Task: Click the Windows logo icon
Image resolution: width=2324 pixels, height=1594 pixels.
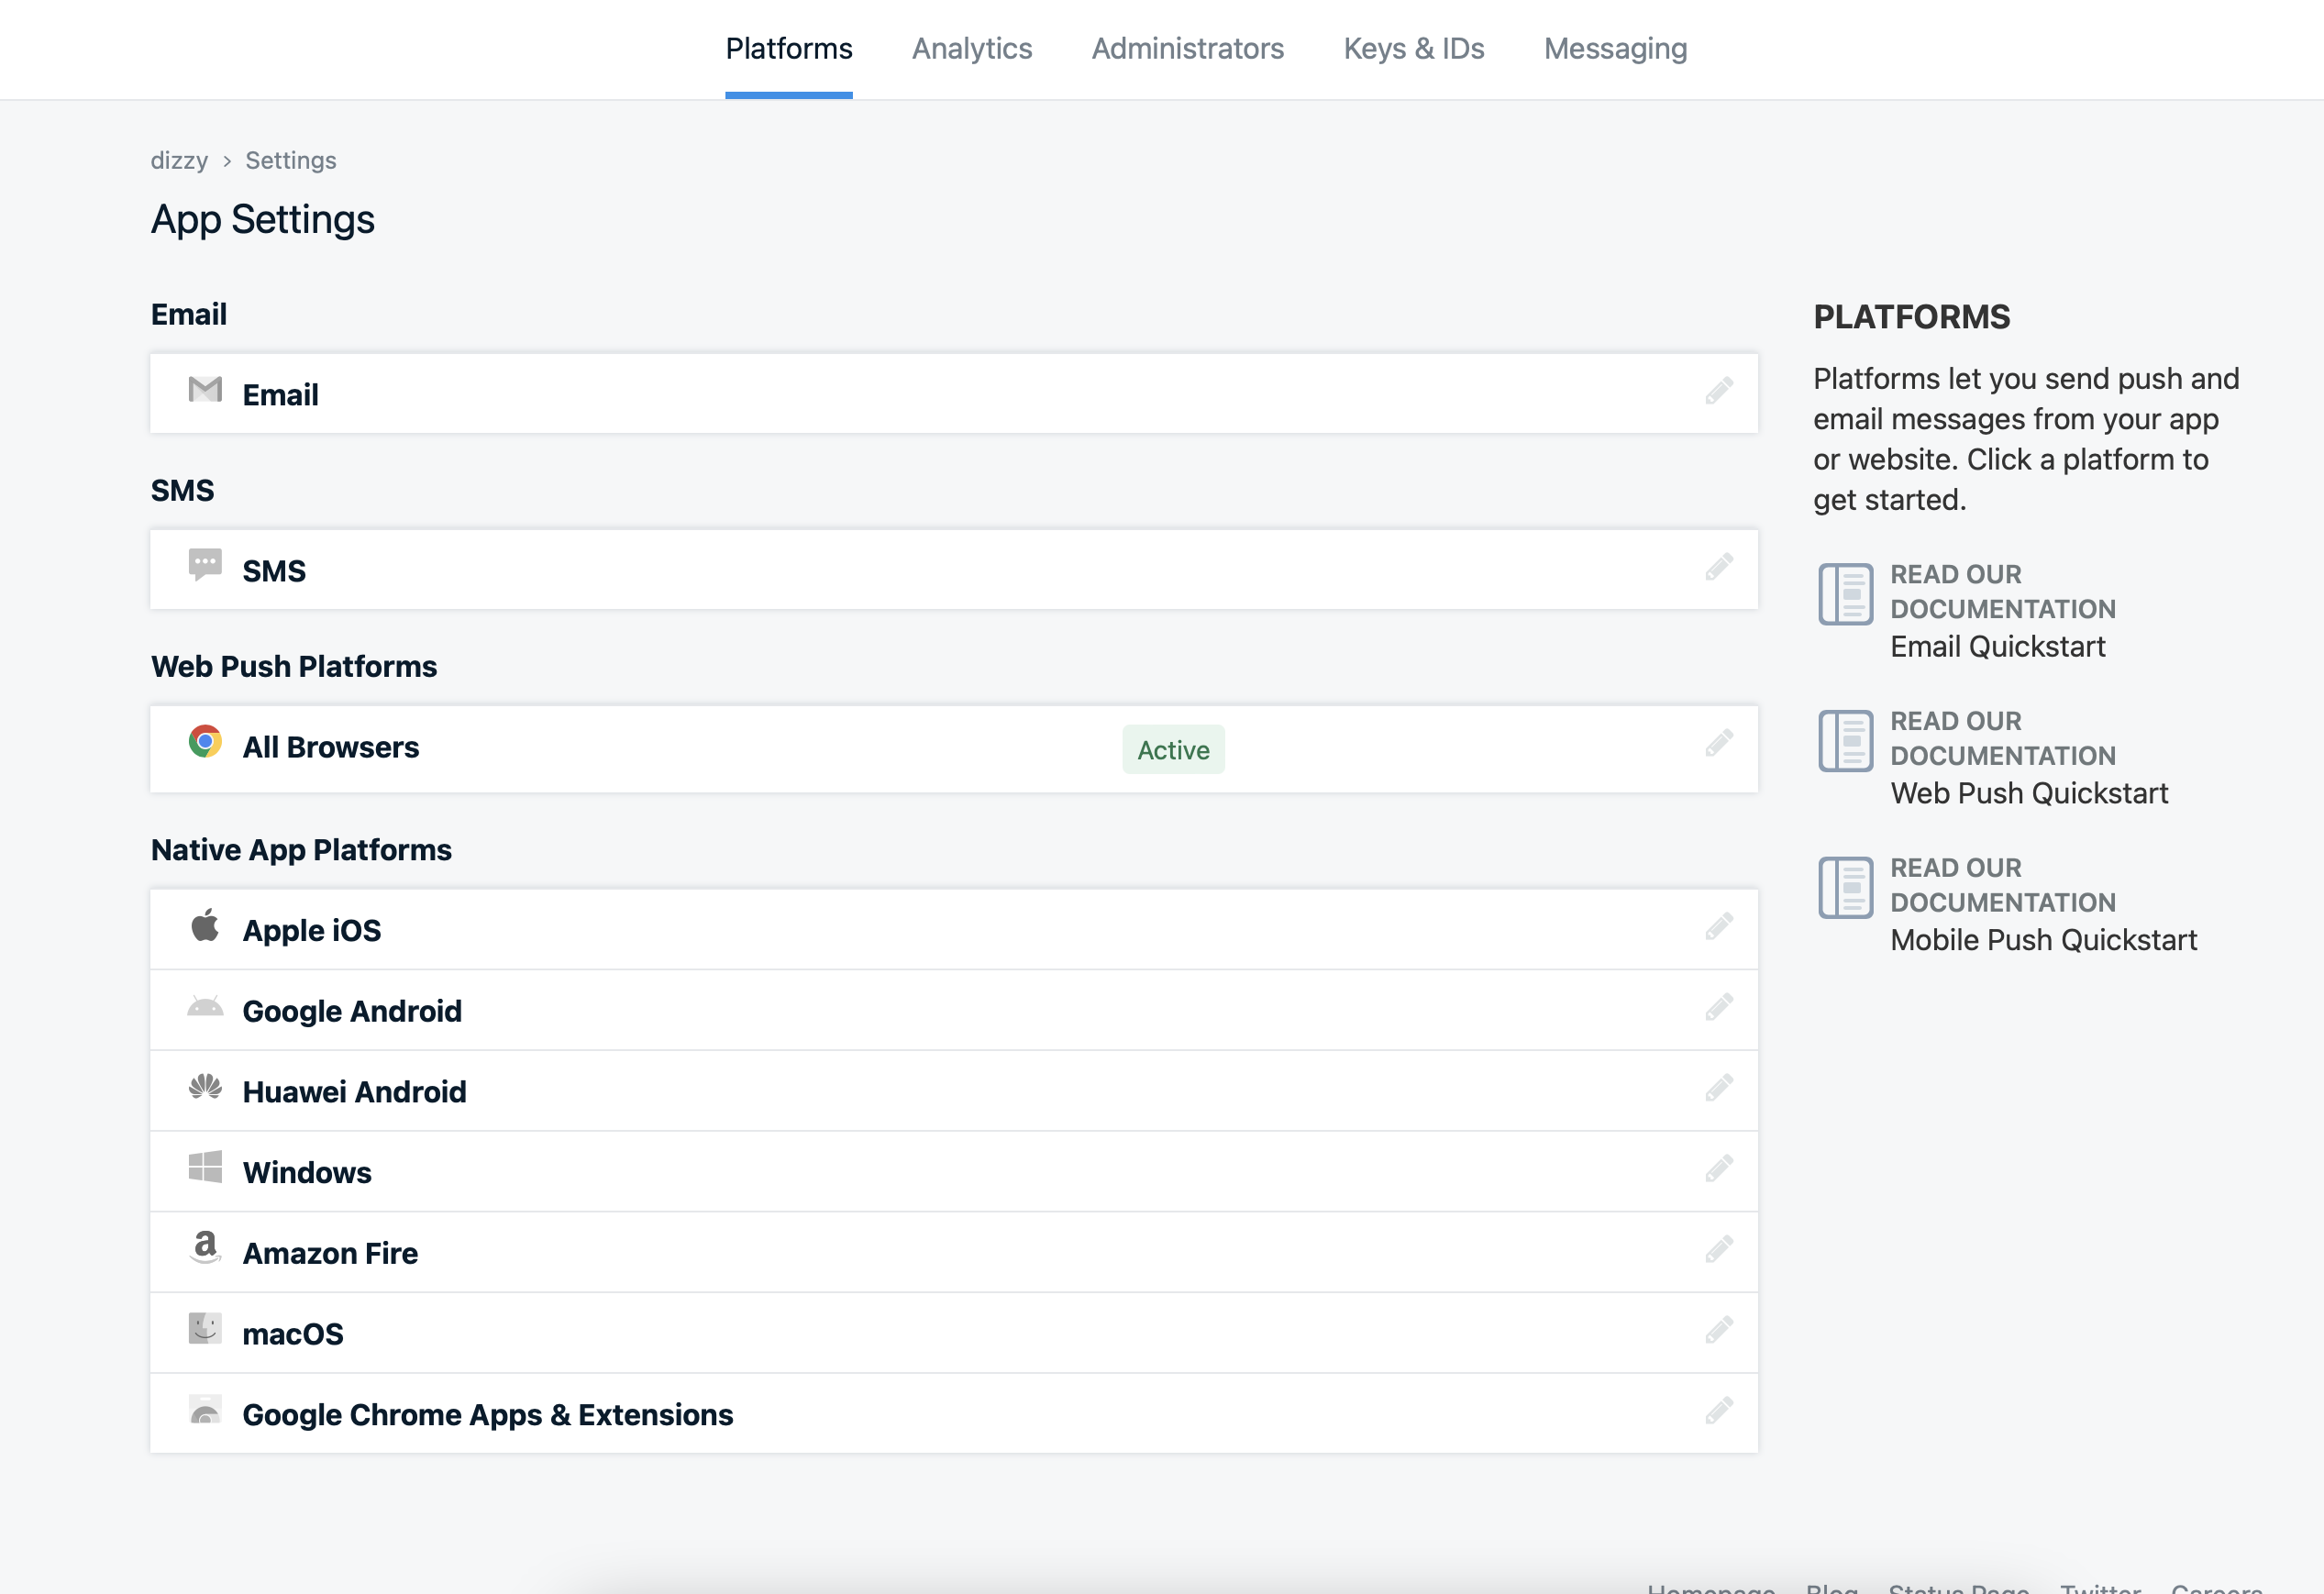Action: 205,1167
